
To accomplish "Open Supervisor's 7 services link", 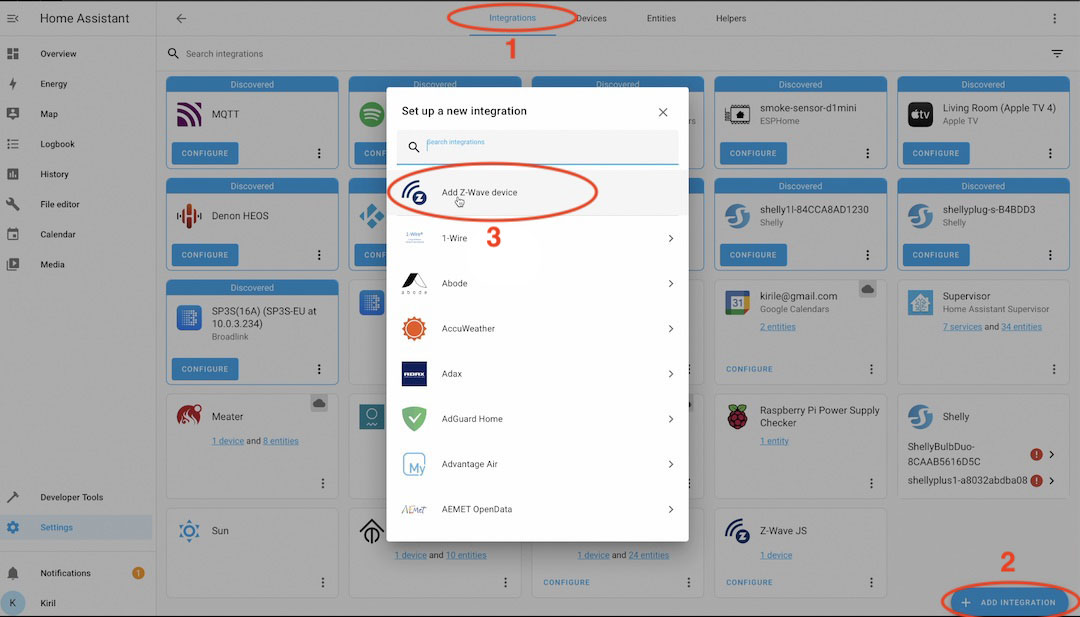I will [x=962, y=327].
